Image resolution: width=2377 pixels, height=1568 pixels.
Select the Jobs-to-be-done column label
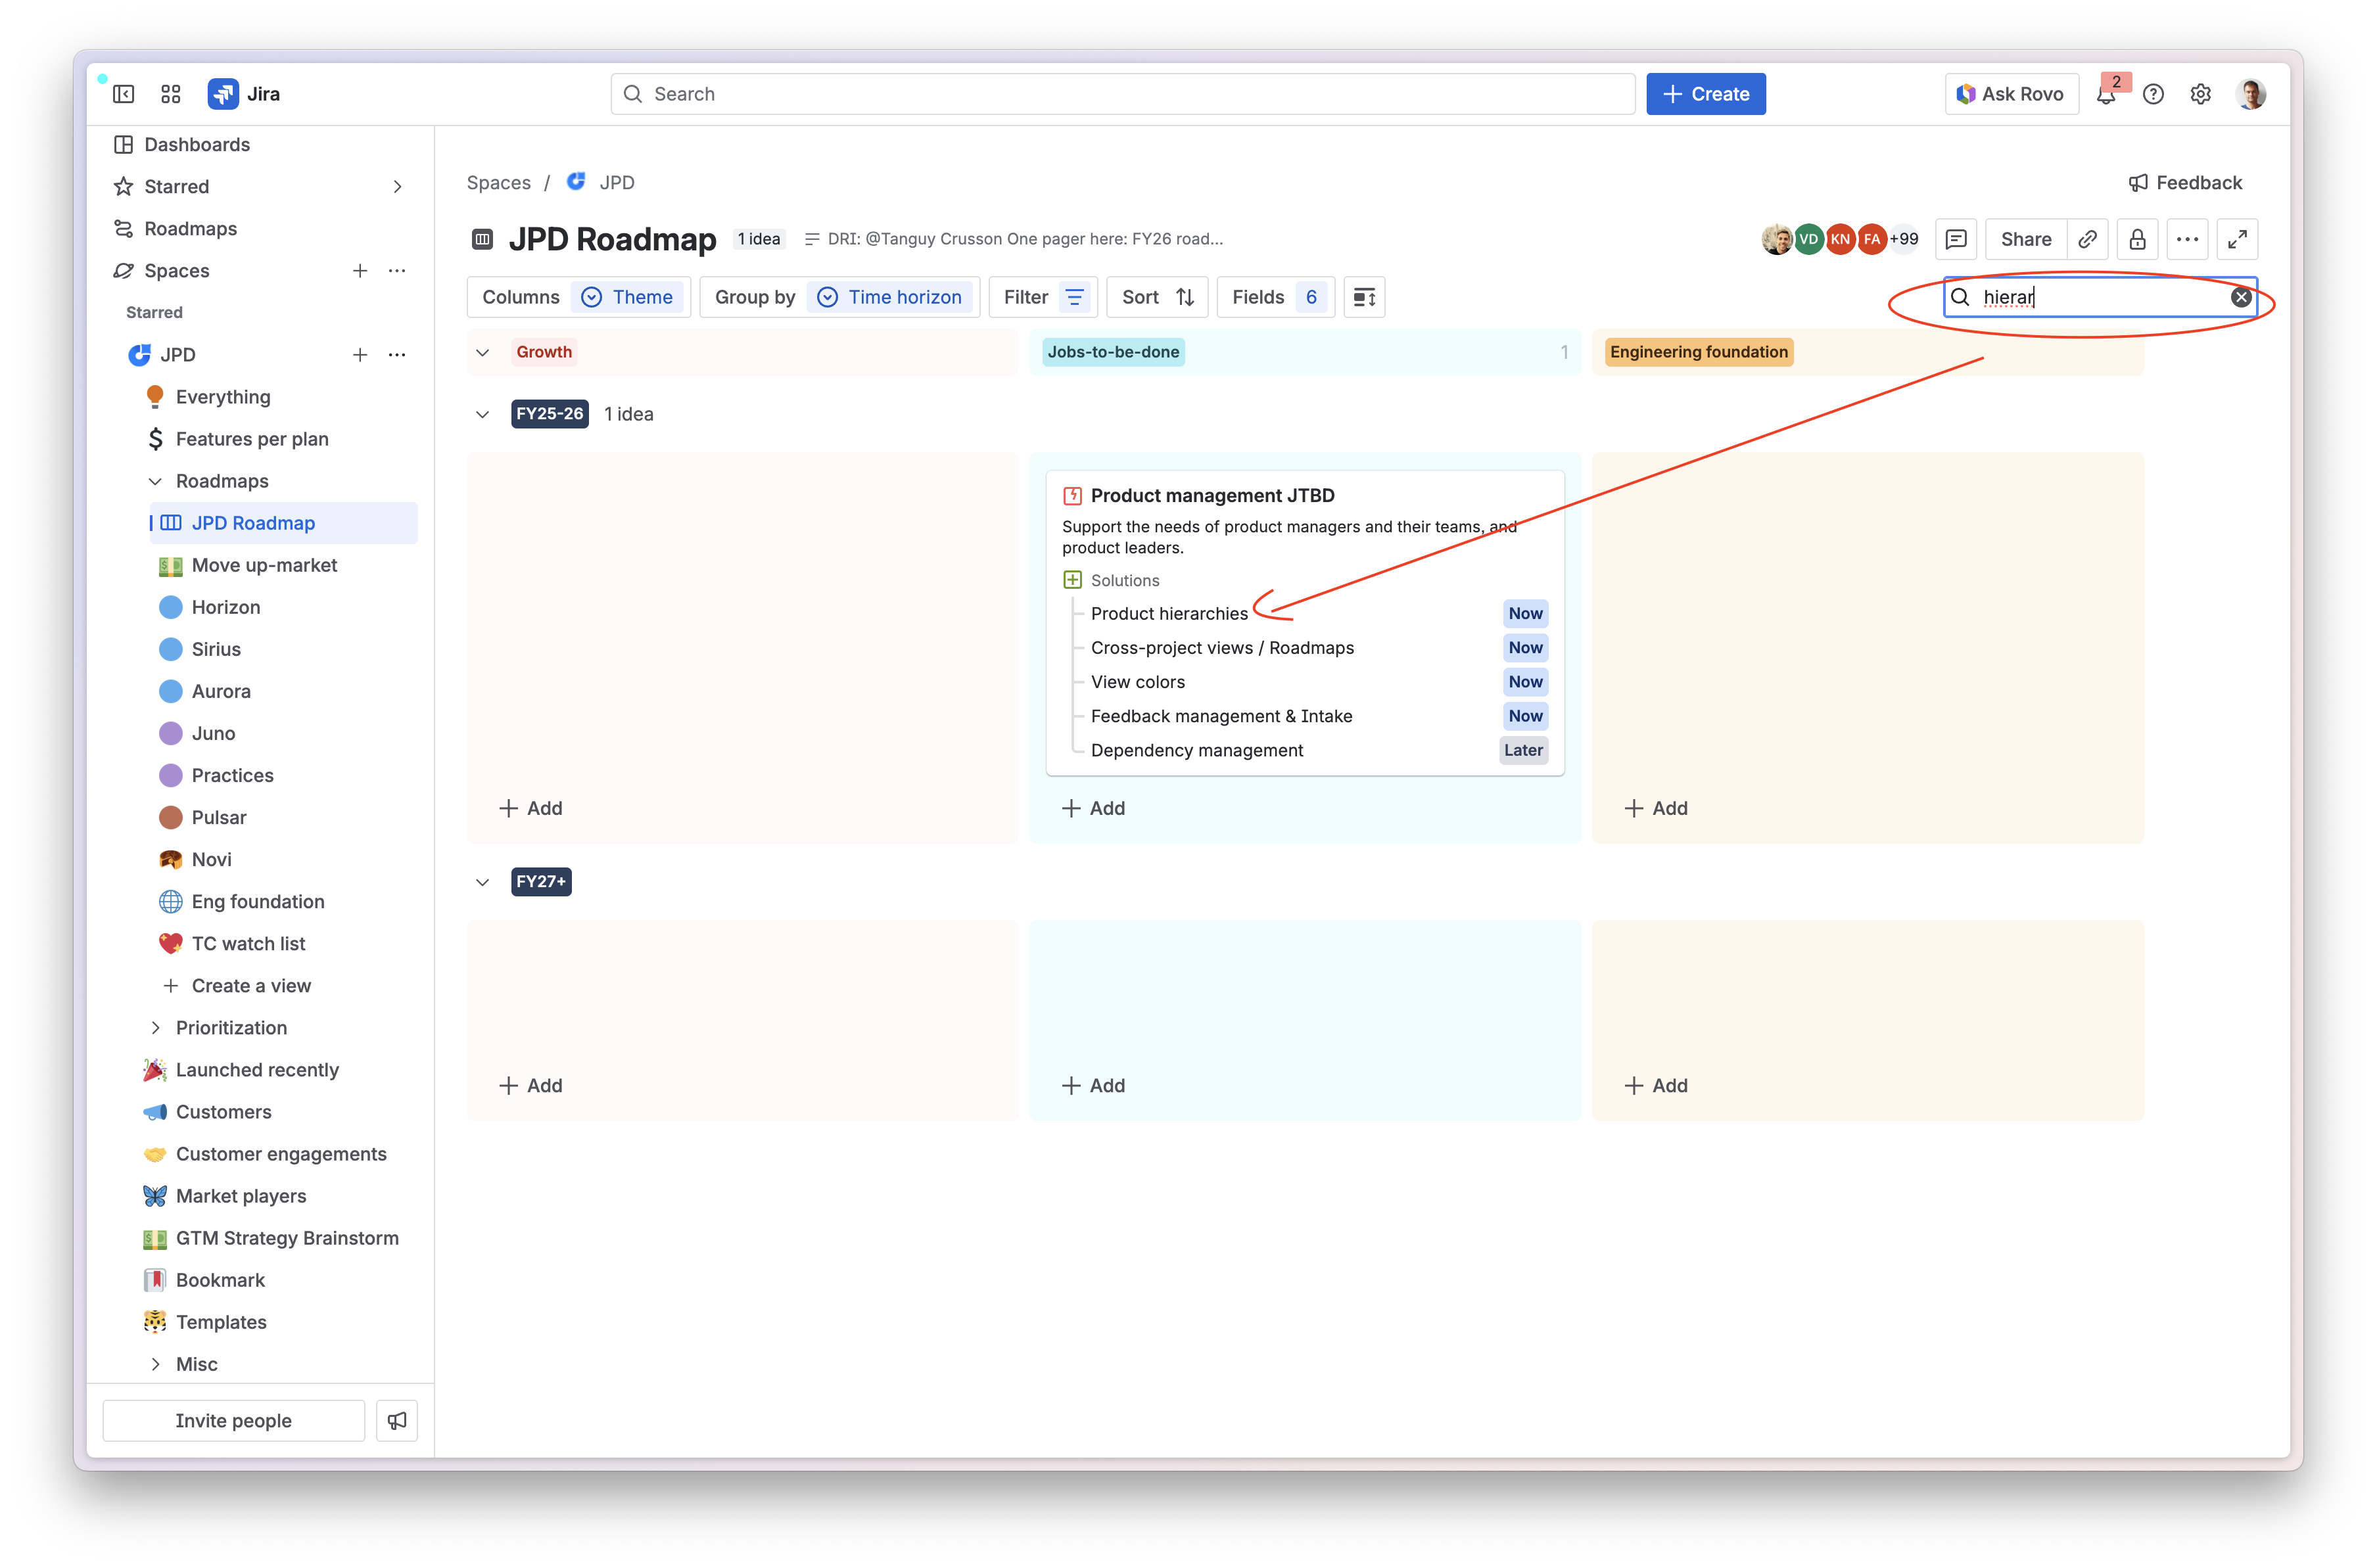1112,352
